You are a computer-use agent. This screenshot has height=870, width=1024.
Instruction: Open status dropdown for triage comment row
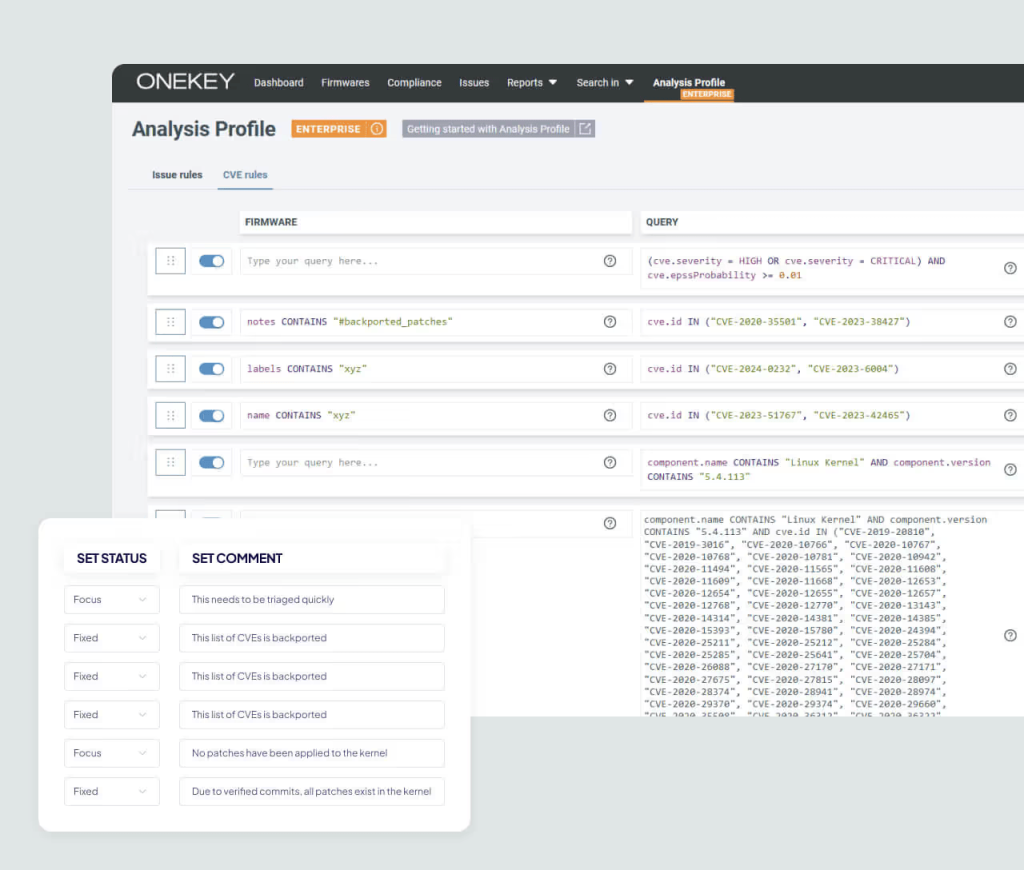[x=111, y=600]
